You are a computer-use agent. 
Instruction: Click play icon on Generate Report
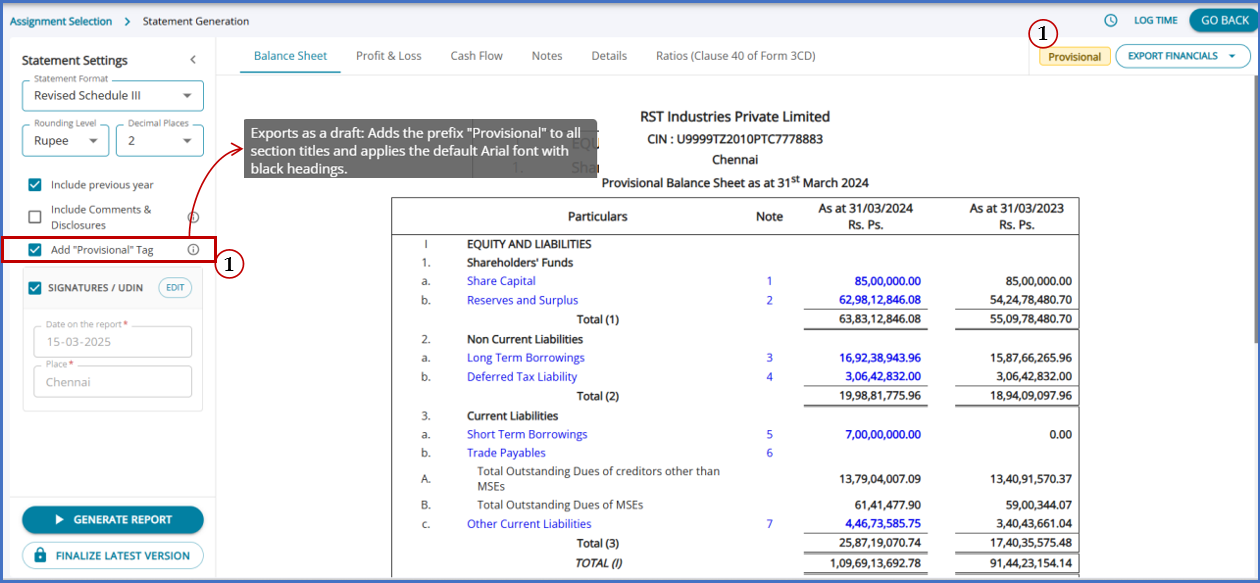(60, 520)
